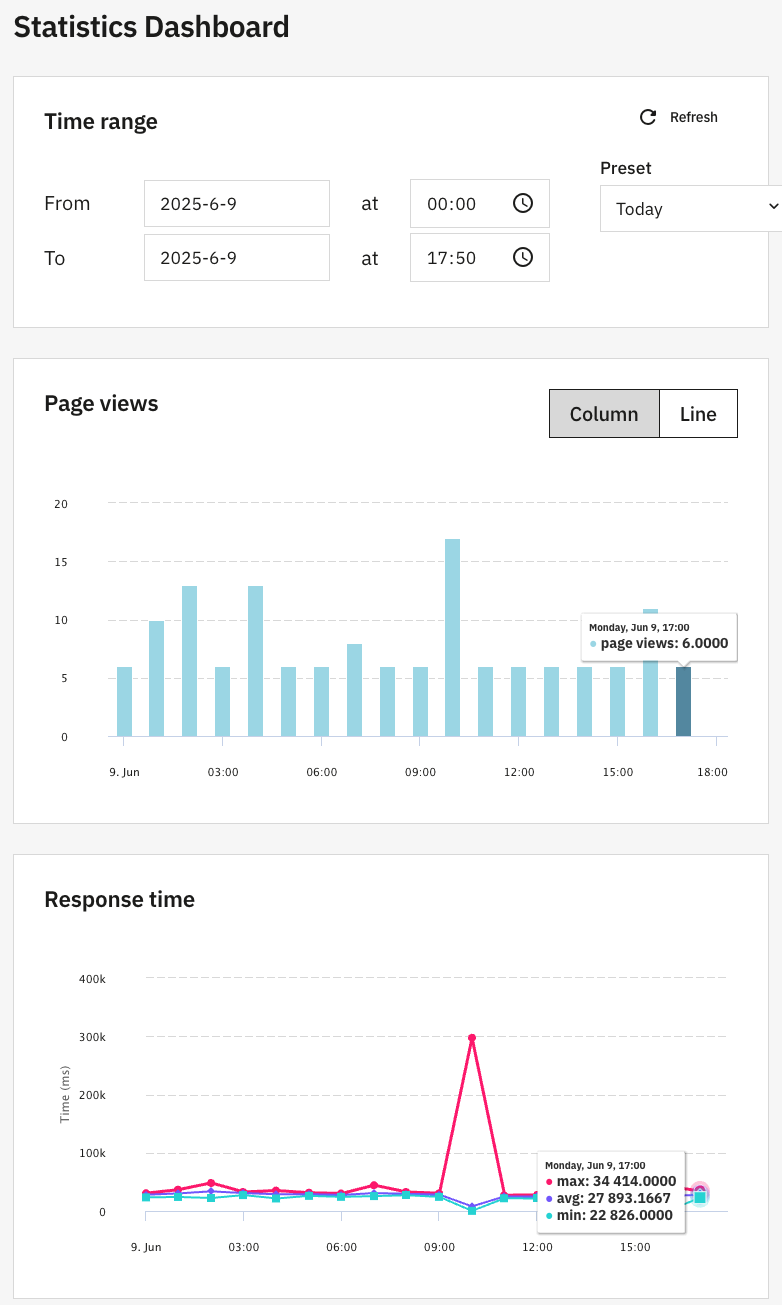Click the To date field 2025-6-9
The height and width of the screenshot is (1305, 782).
237,258
